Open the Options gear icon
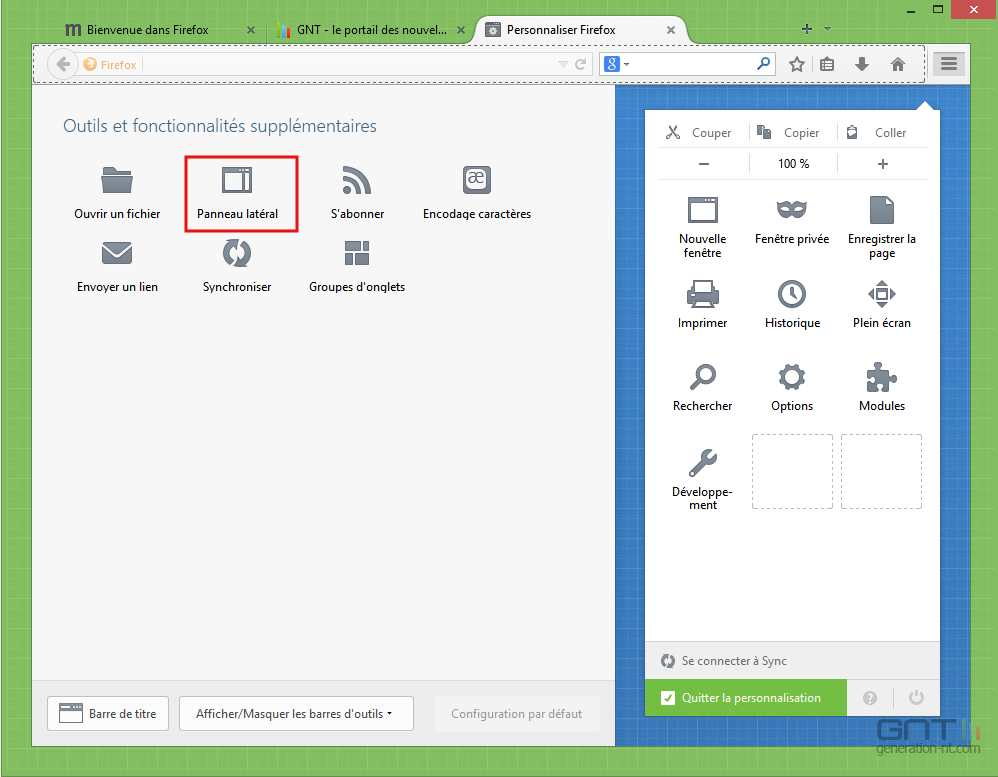Image resolution: width=998 pixels, height=777 pixels. point(792,377)
